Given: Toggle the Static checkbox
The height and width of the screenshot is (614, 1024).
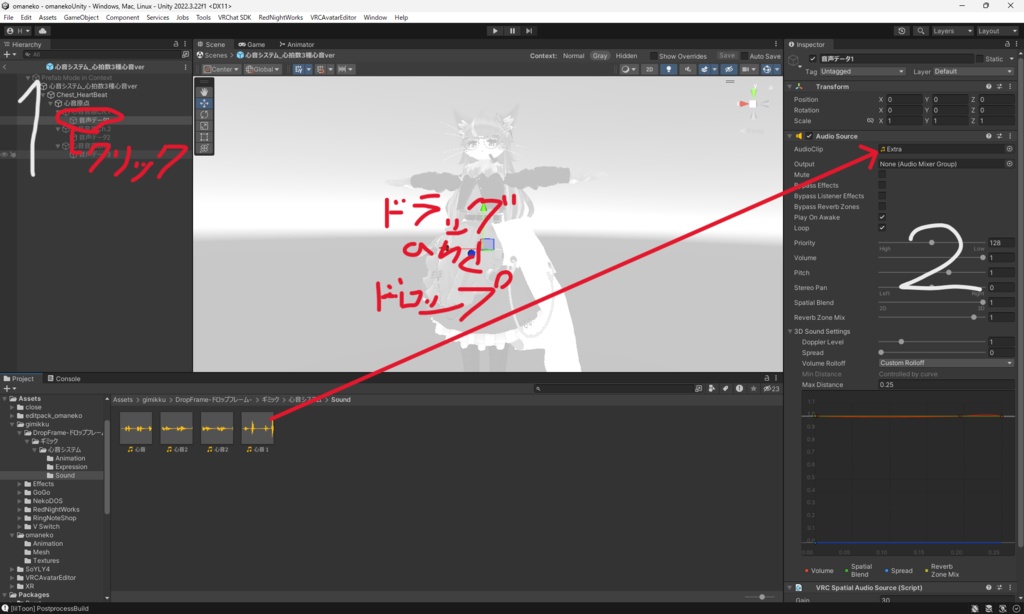Looking at the screenshot, I should point(979,59).
